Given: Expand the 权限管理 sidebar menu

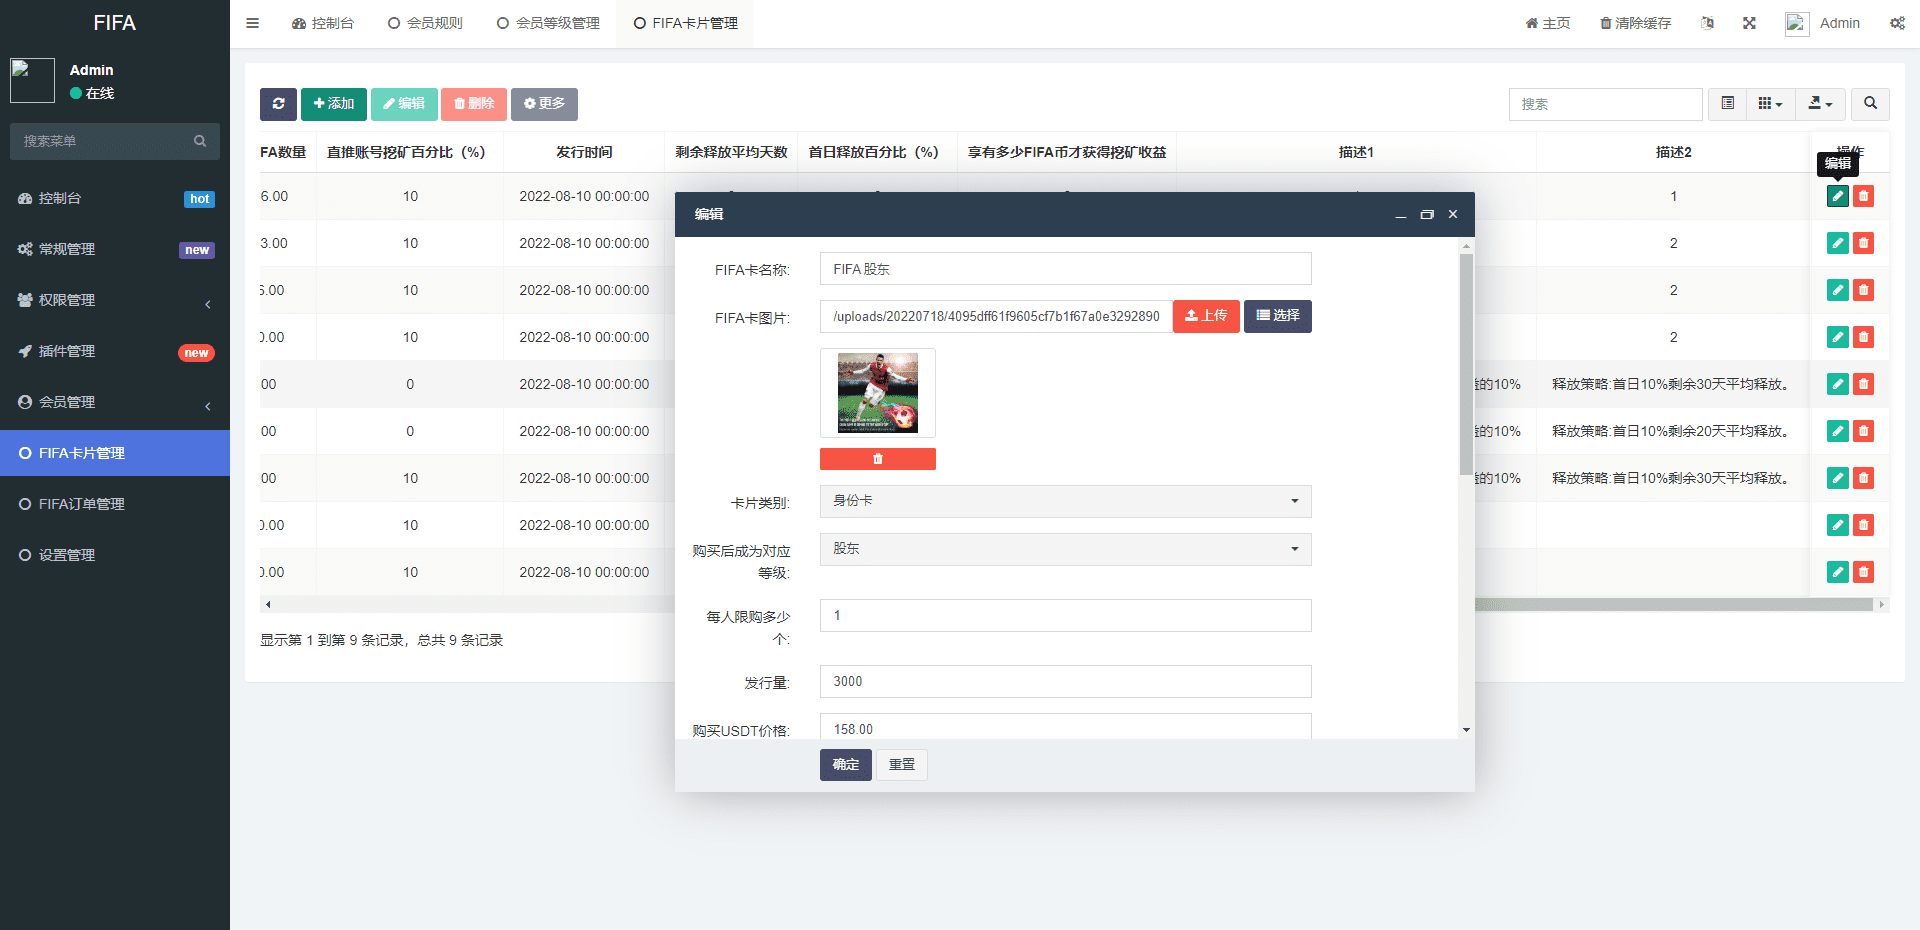Looking at the screenshot, I should [115, 300].
